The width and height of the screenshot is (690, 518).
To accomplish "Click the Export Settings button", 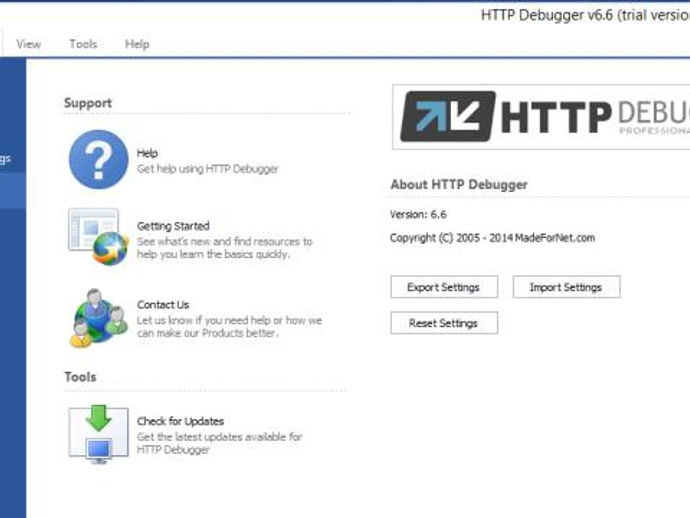I will point(444,287).
